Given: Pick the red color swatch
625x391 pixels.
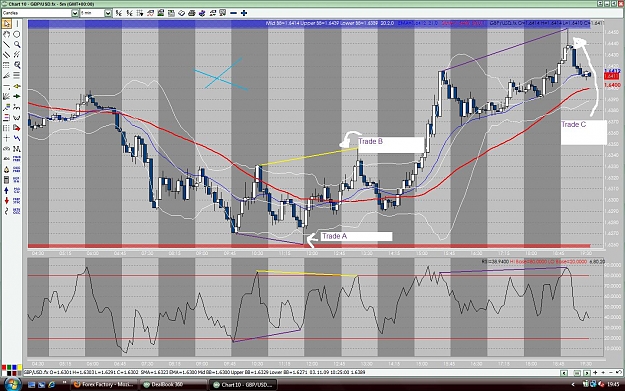Looking at the screenshot, I should pos(4,367).
